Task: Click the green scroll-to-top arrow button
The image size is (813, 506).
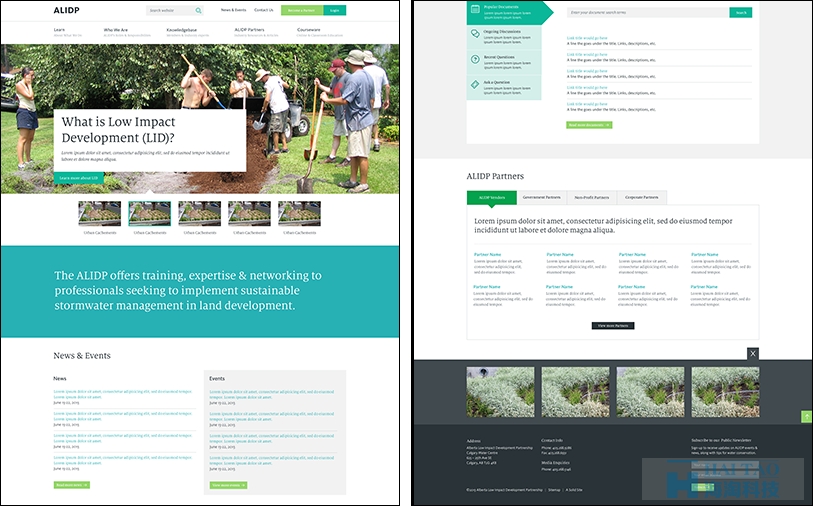Action: tap(806, 416)
